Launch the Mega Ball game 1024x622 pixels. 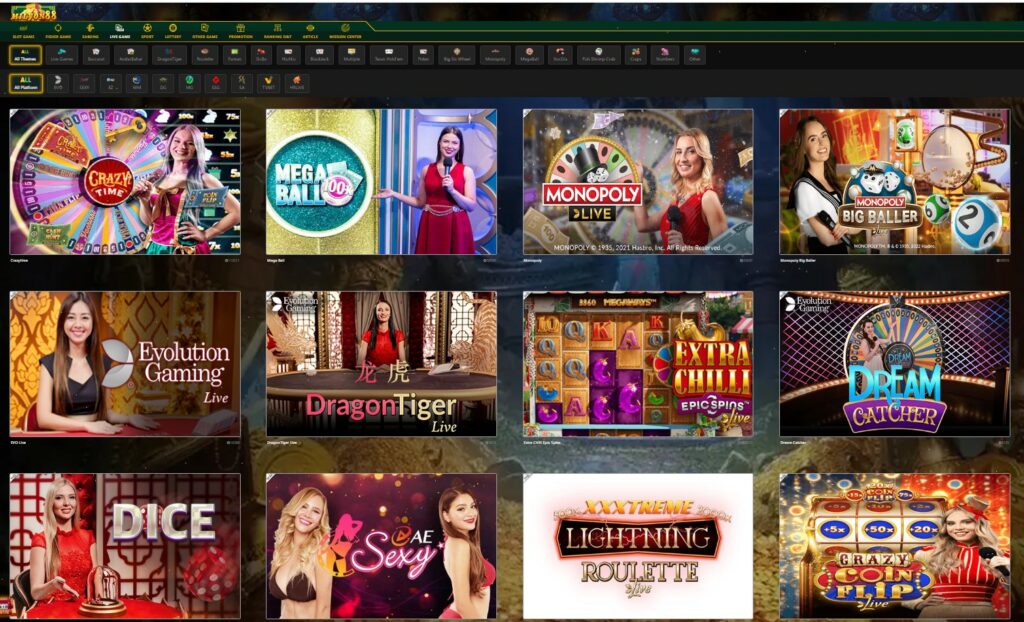click(381, 182)
